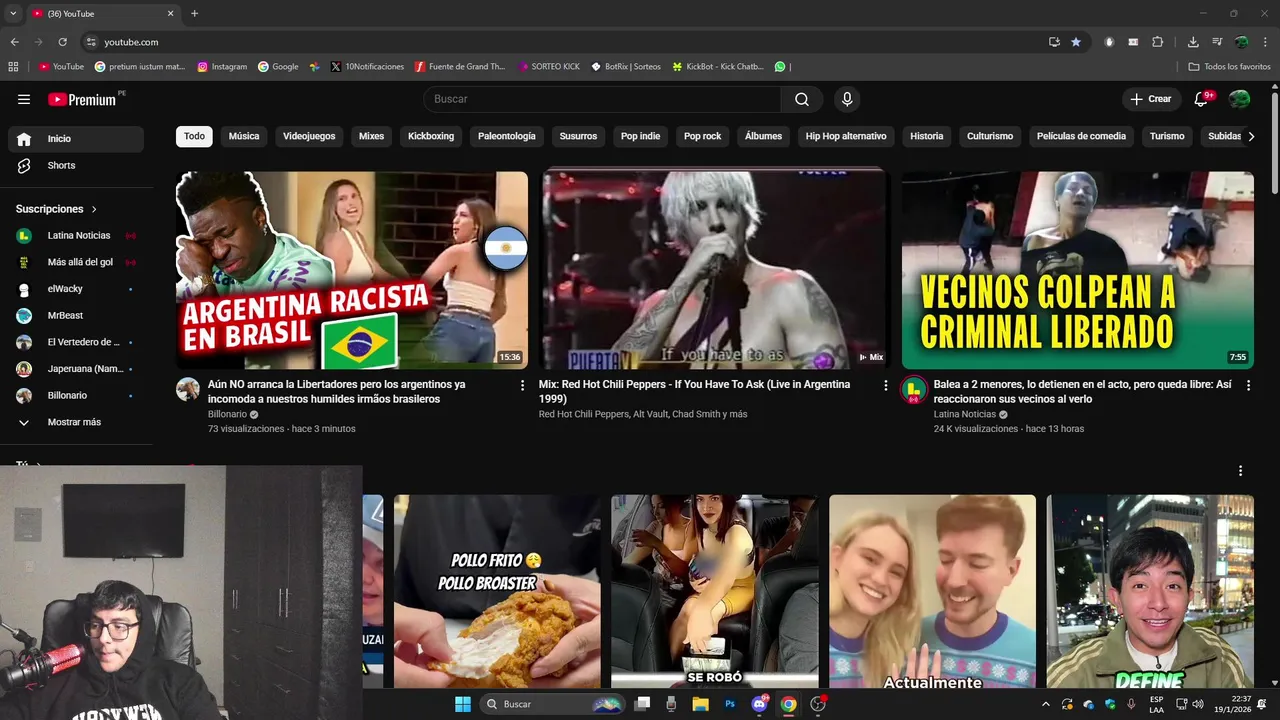Viewport: 1280px width, 720px height.
Task: Open the notifications bell
Action: pos(1202,99)
